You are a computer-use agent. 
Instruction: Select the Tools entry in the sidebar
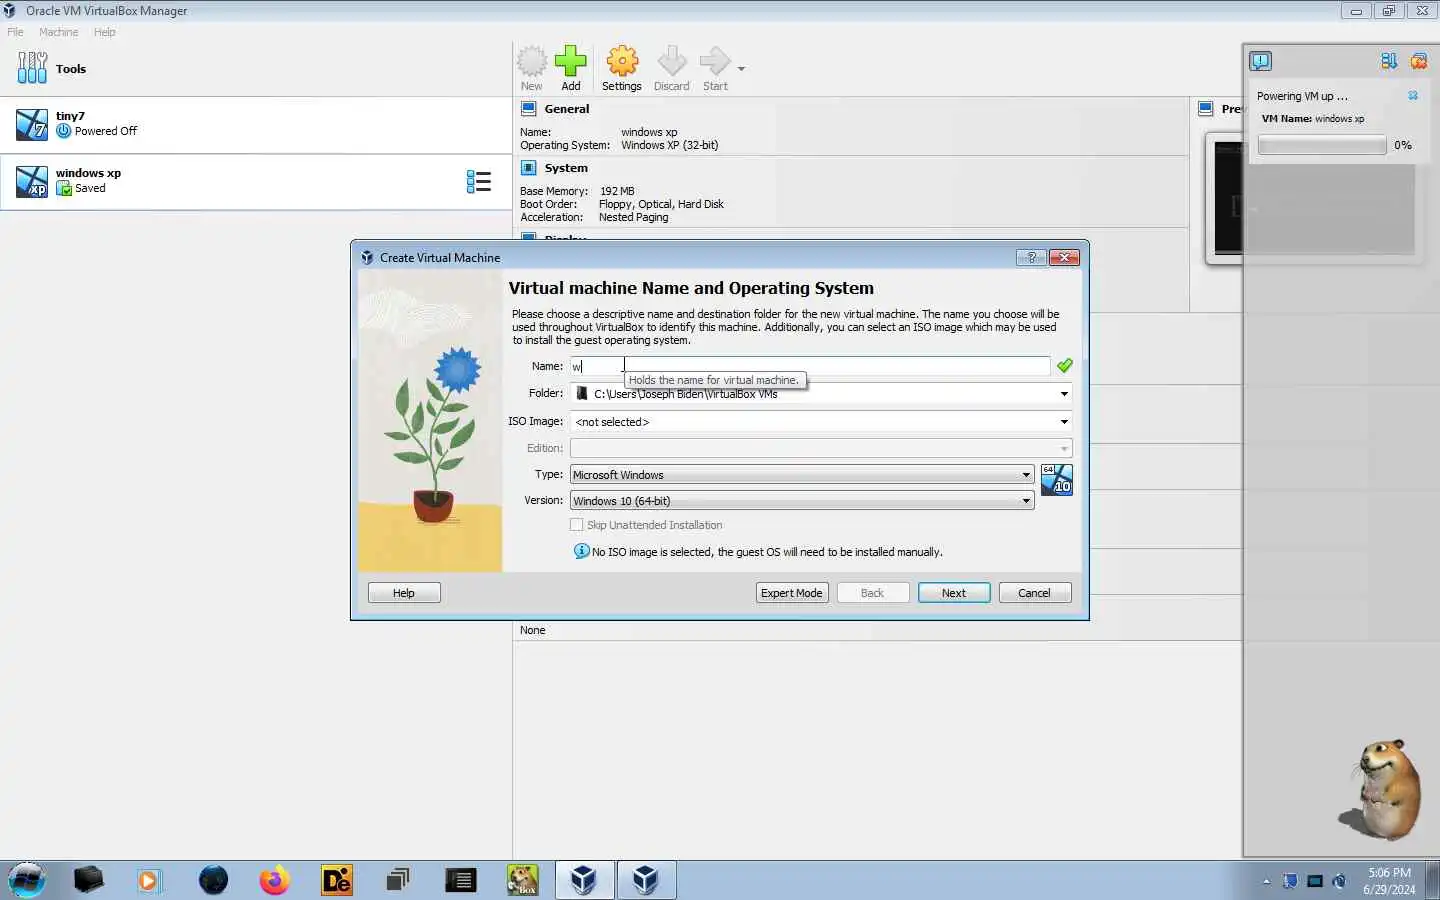(x=256, y=69)
